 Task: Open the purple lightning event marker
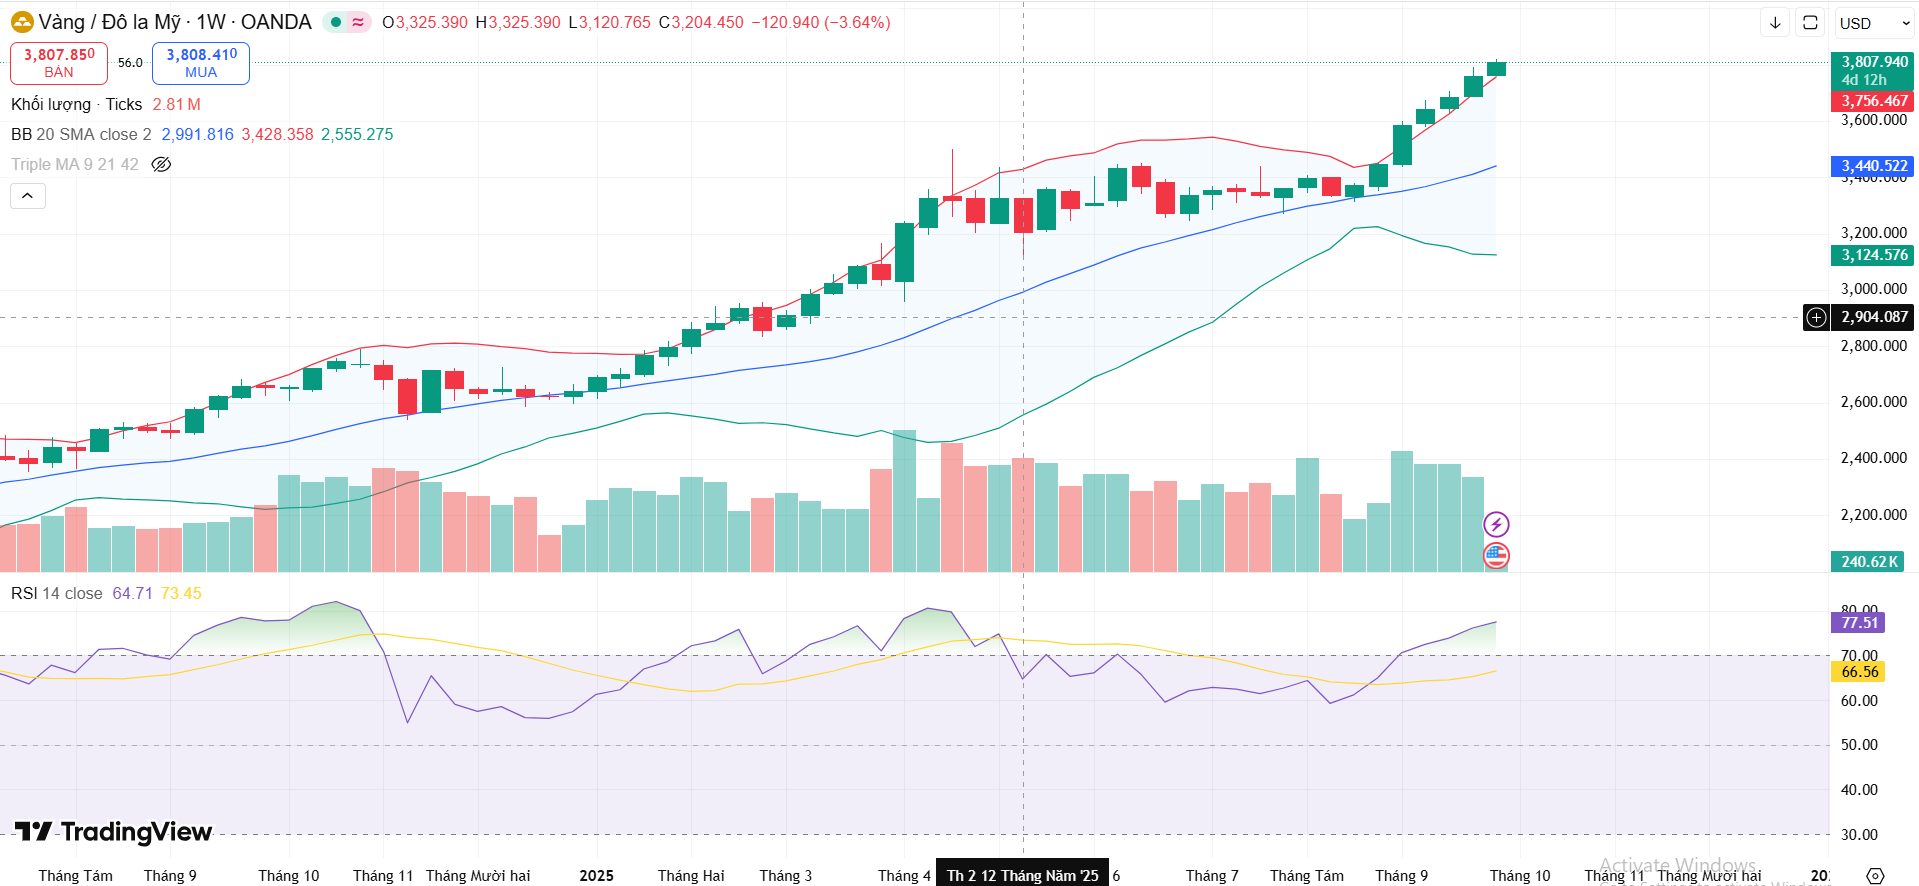point(1496,524)
